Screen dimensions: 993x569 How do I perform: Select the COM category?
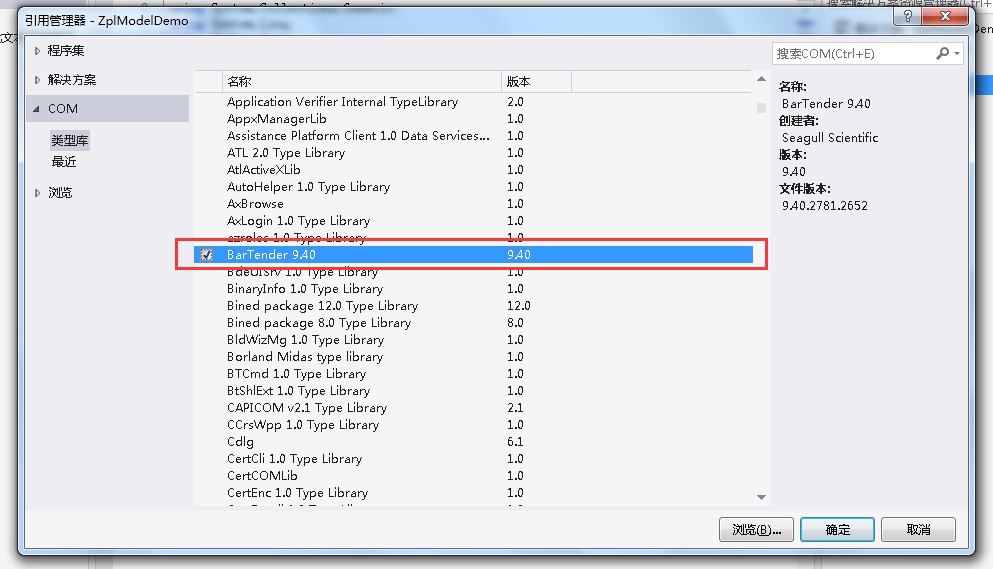[x=108, y=108]
